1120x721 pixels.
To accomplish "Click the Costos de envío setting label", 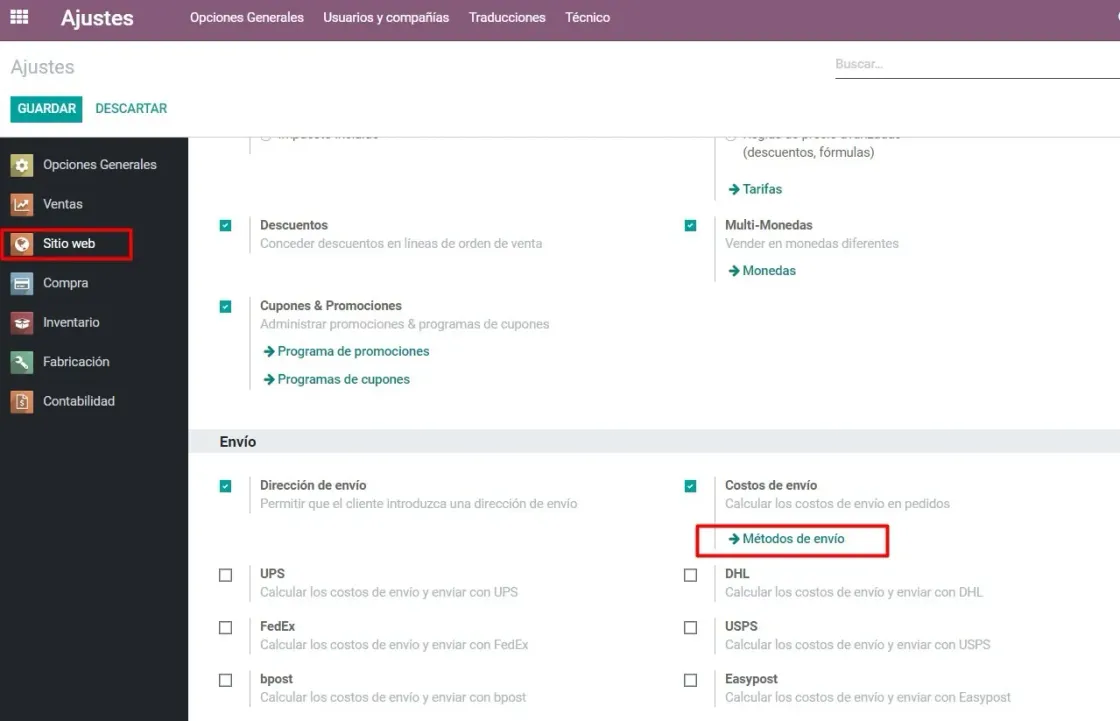I will [x=771, y=485].
